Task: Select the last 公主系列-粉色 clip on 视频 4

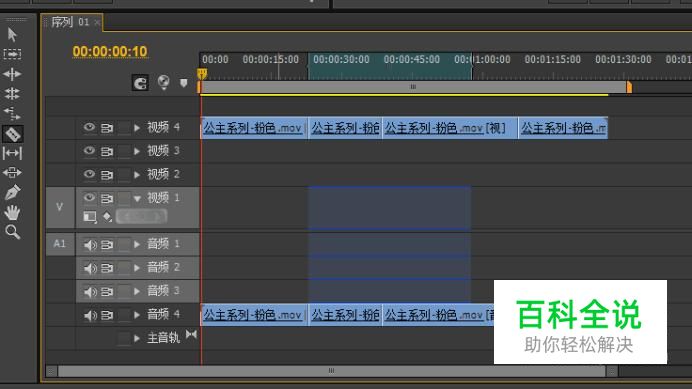Action: (563, 128)
